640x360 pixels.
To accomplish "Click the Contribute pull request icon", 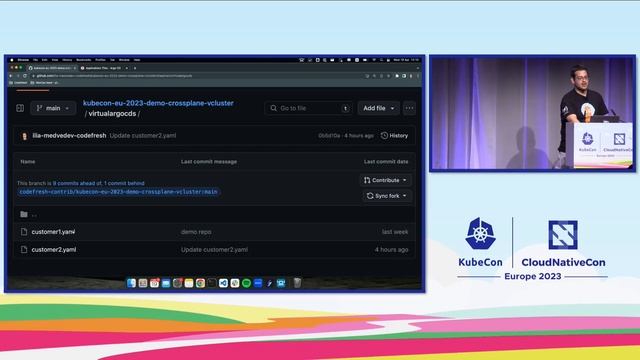I will pyautogui.click(x=367, y=180).
